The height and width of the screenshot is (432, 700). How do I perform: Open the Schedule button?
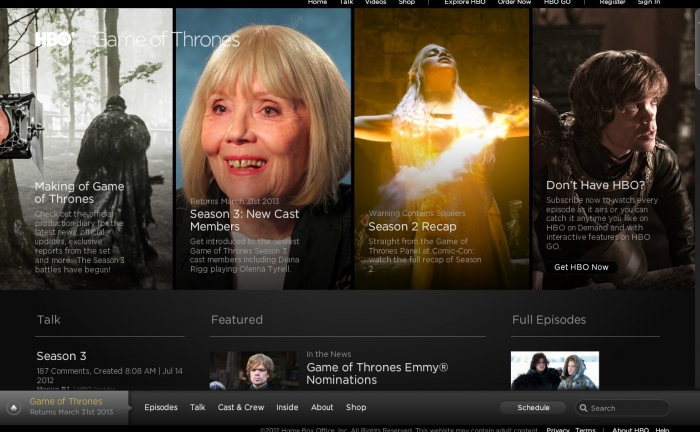(533, 407)
